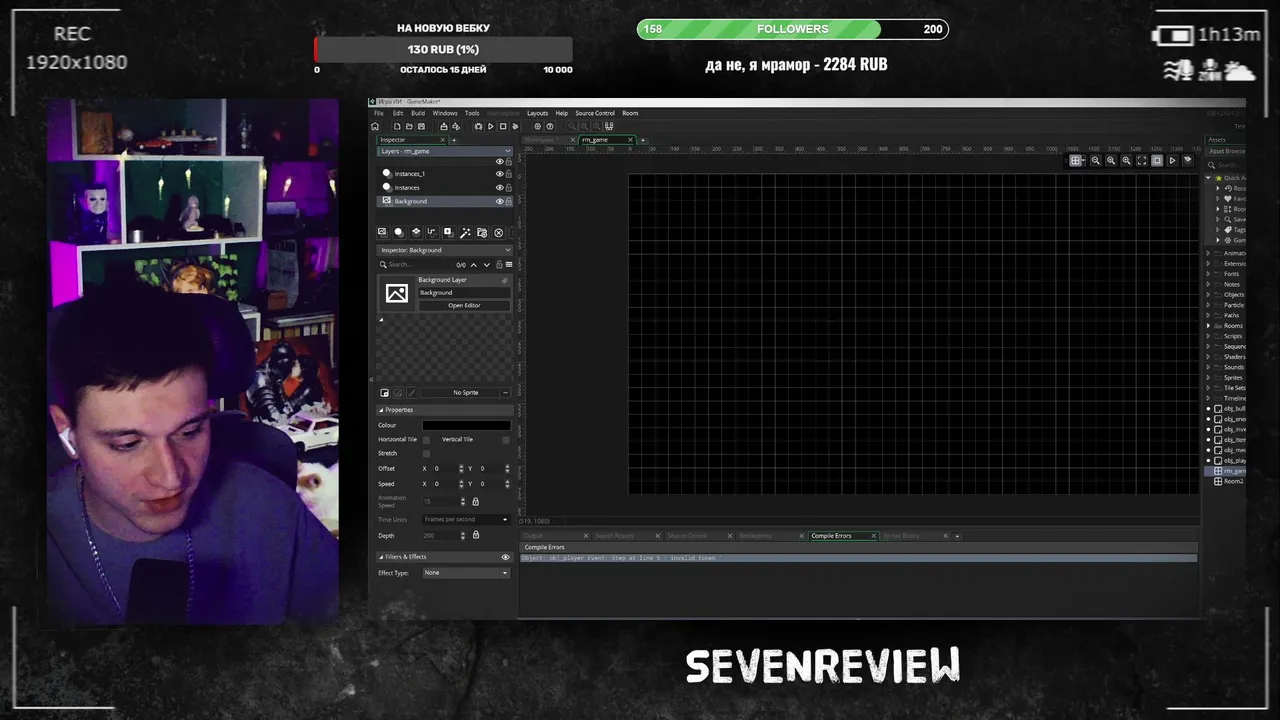
Task: Add a new layer folder icon
Action: coord(482,232)
